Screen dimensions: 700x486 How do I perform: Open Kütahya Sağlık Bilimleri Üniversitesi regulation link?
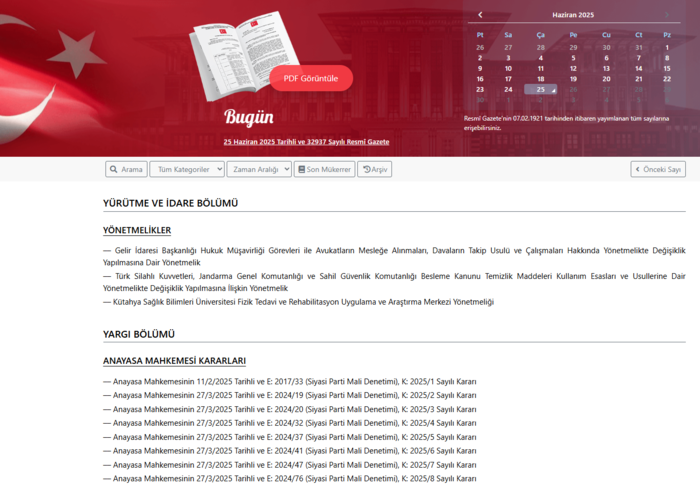click(x=298, y=302)
